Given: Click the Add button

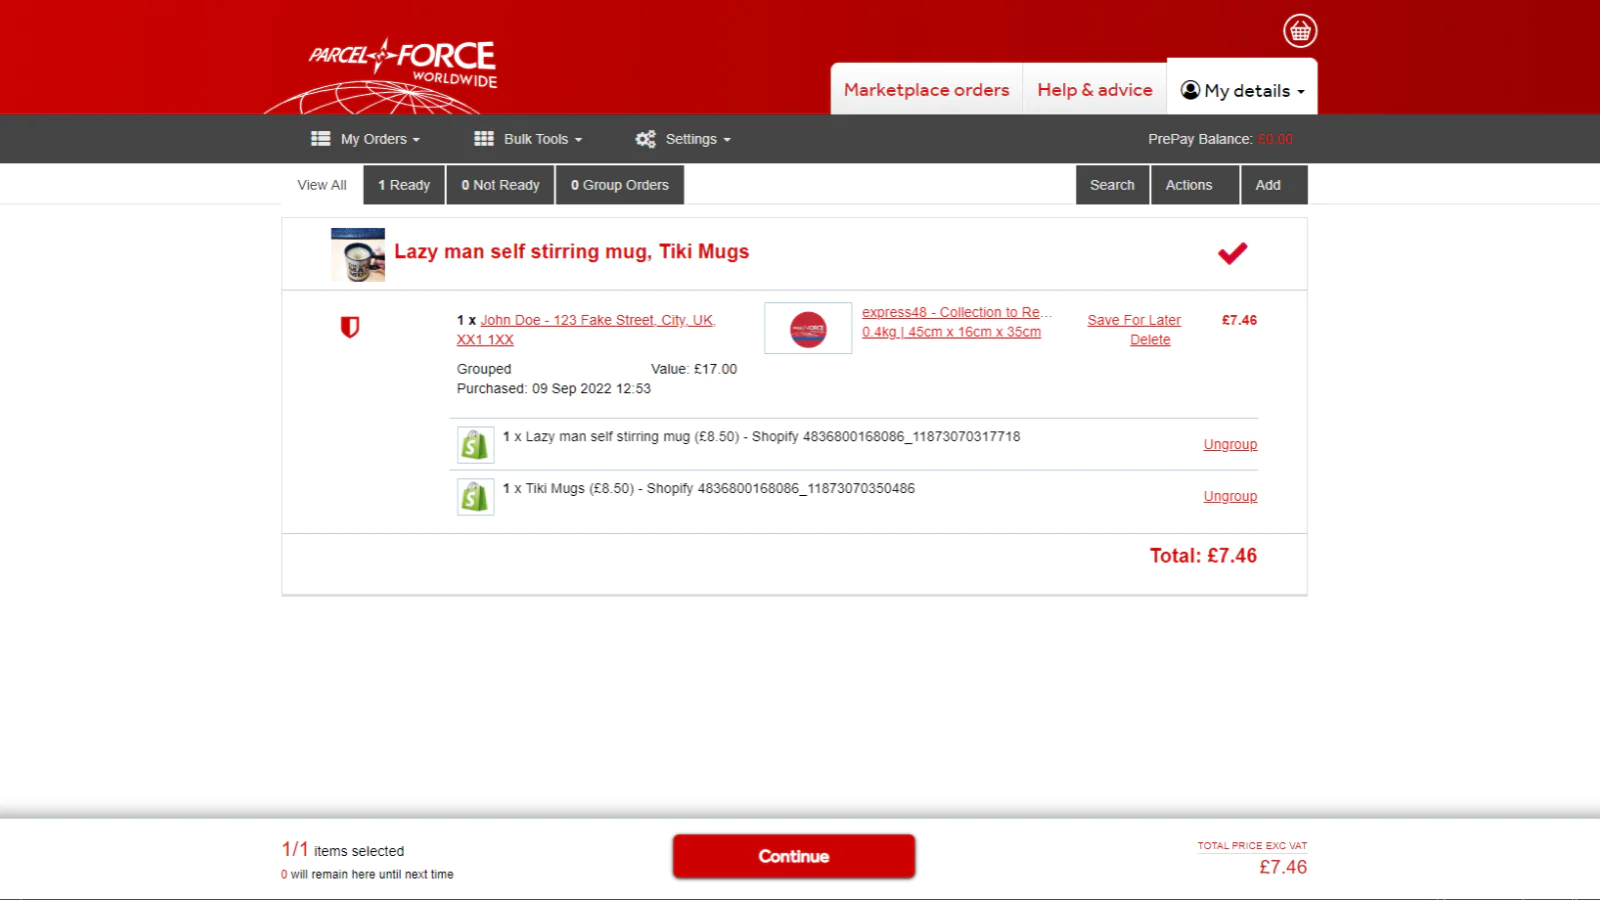Looking at the screenshot, I should pyautogui.click(x=1274, y=185).
